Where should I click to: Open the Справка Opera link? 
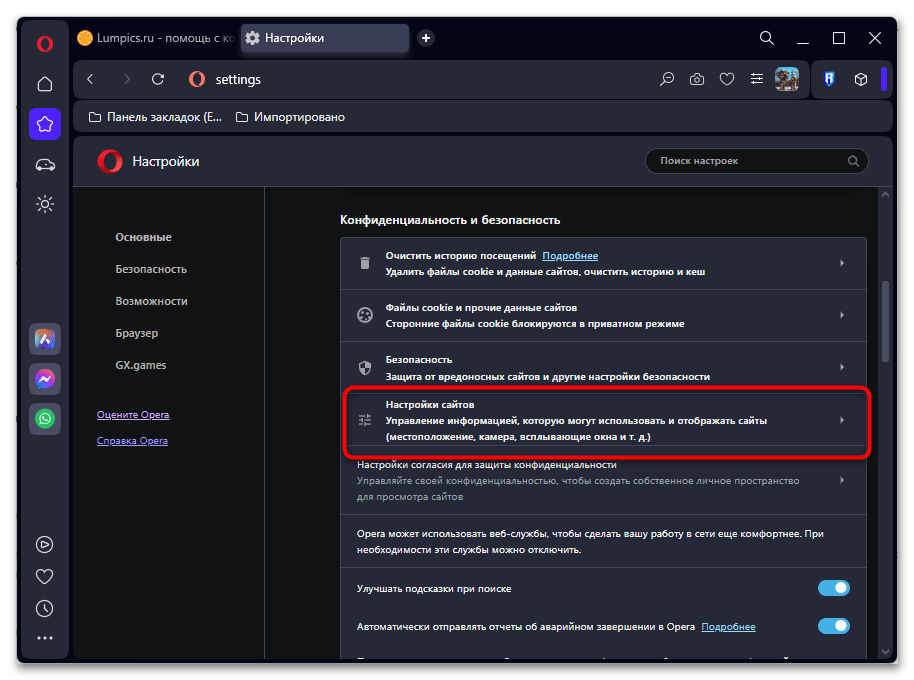click(x=132, y=441)
